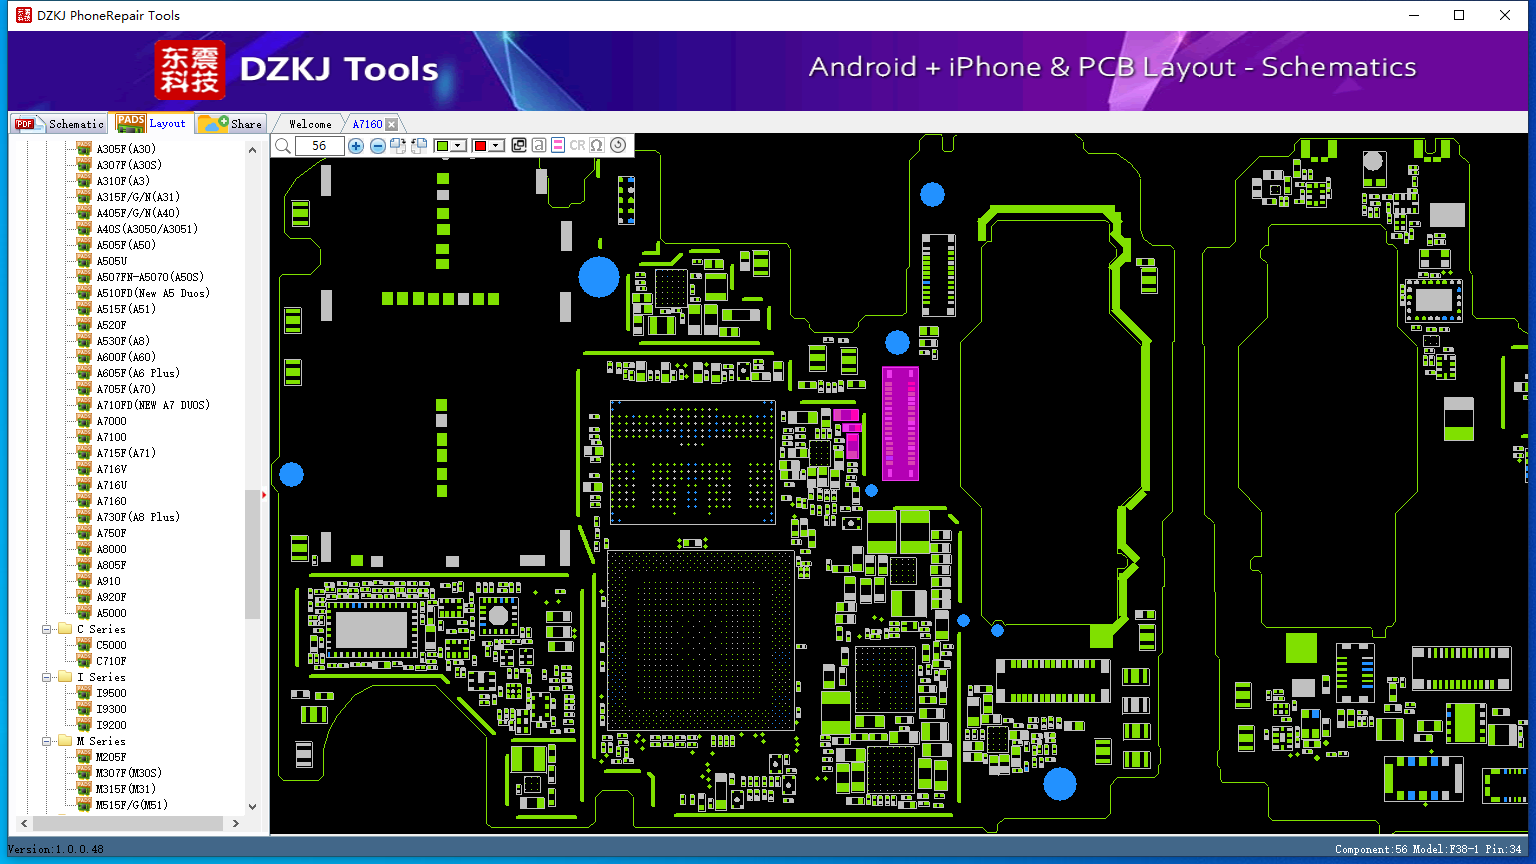
Task: Click the PADS icon beside A7000
Action: [x=84, y=421]
